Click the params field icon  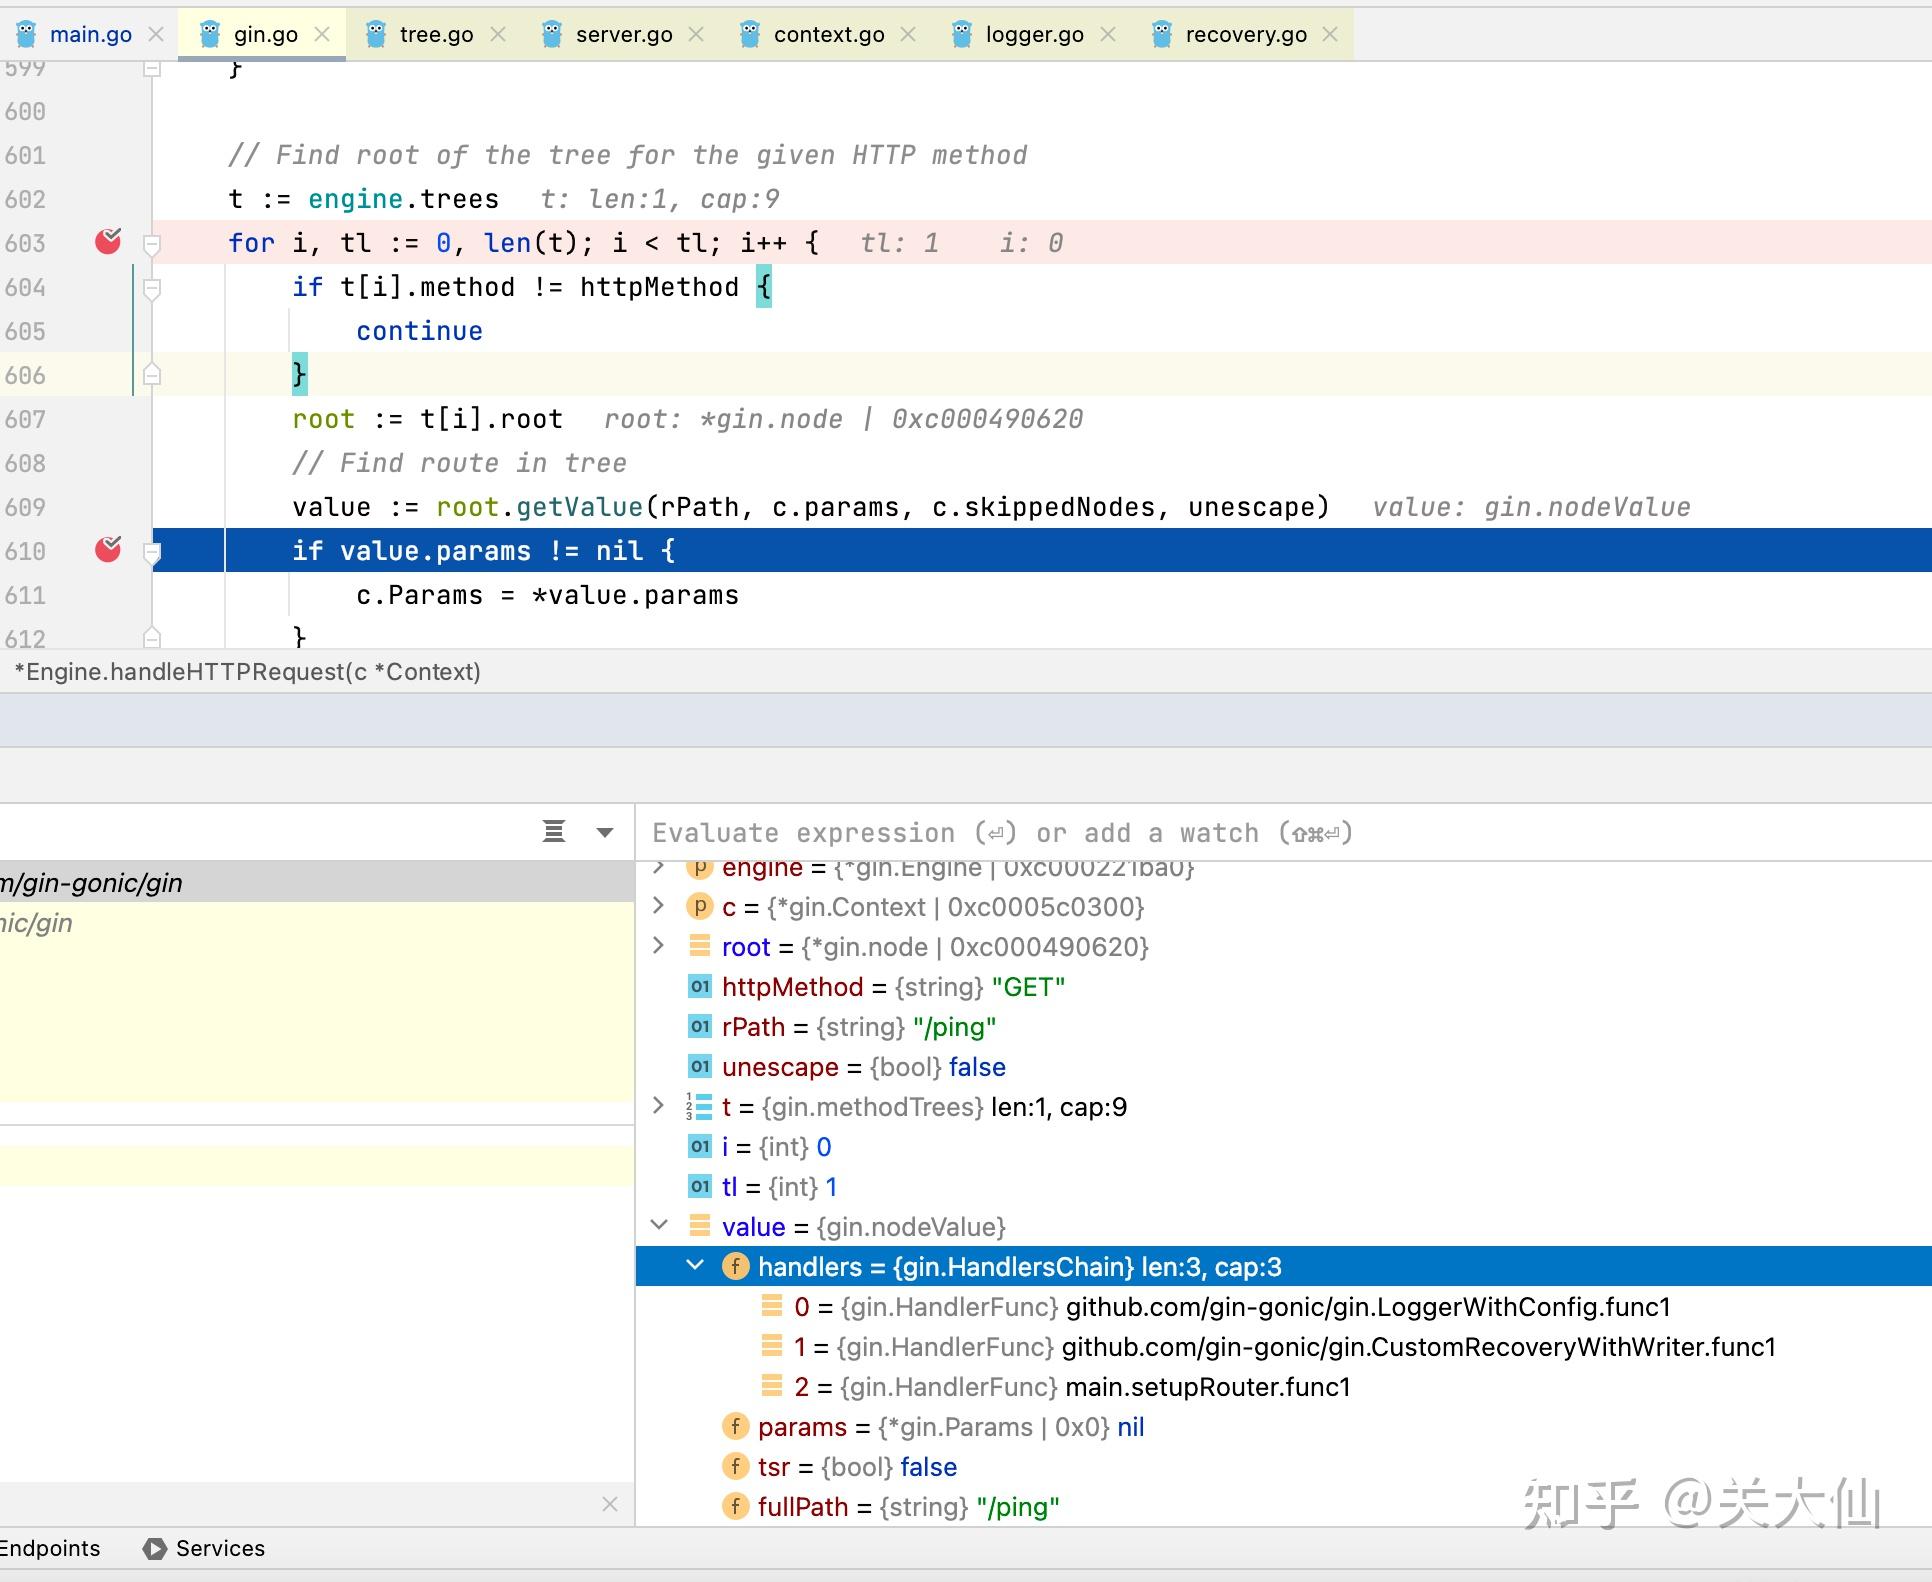pyautogui.click(x=735, y=1427)
